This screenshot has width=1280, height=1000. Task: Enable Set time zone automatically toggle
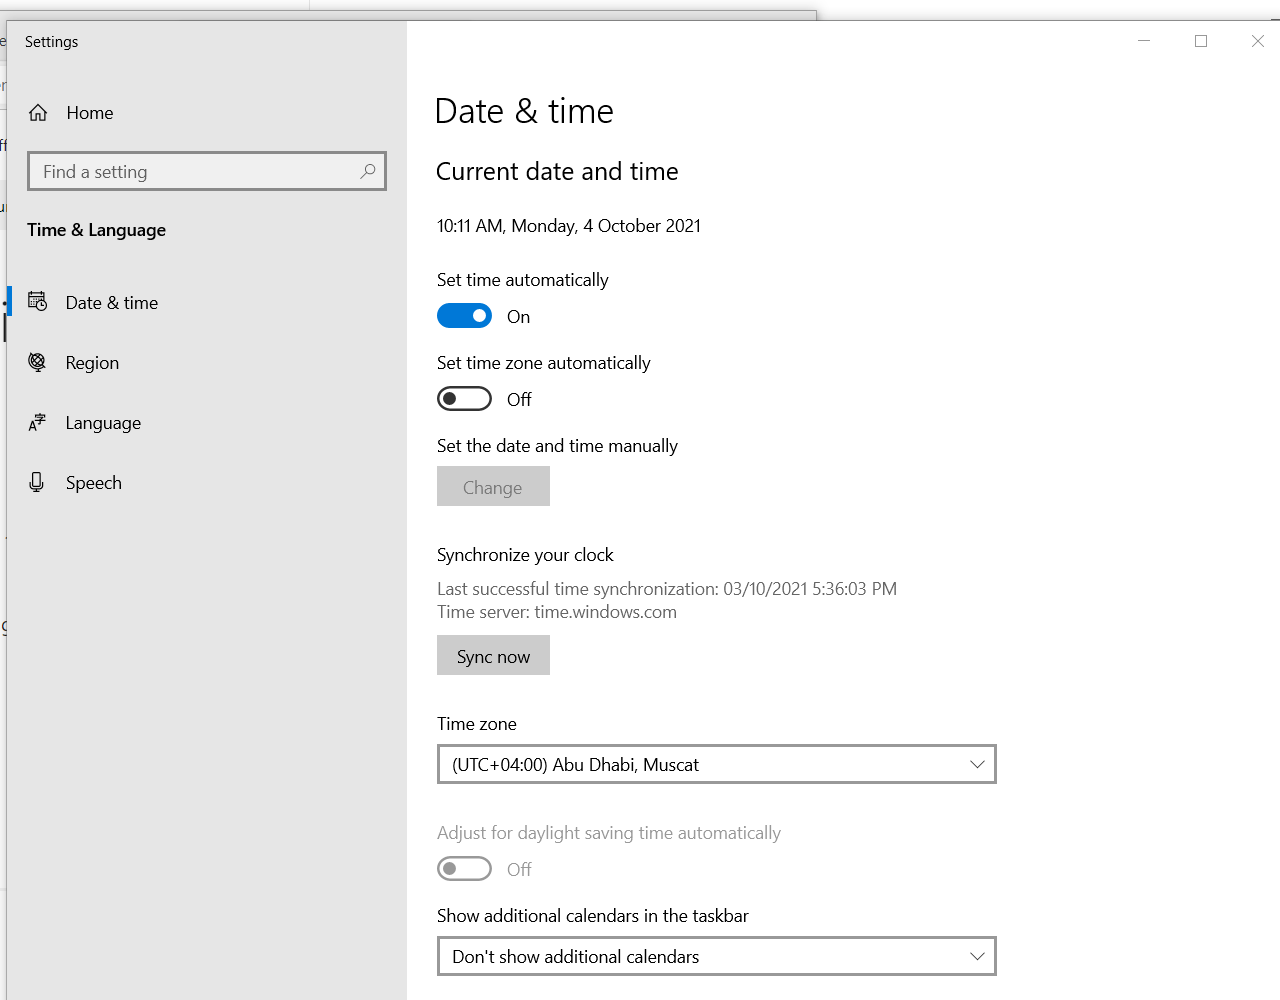[x=464, y=399]
